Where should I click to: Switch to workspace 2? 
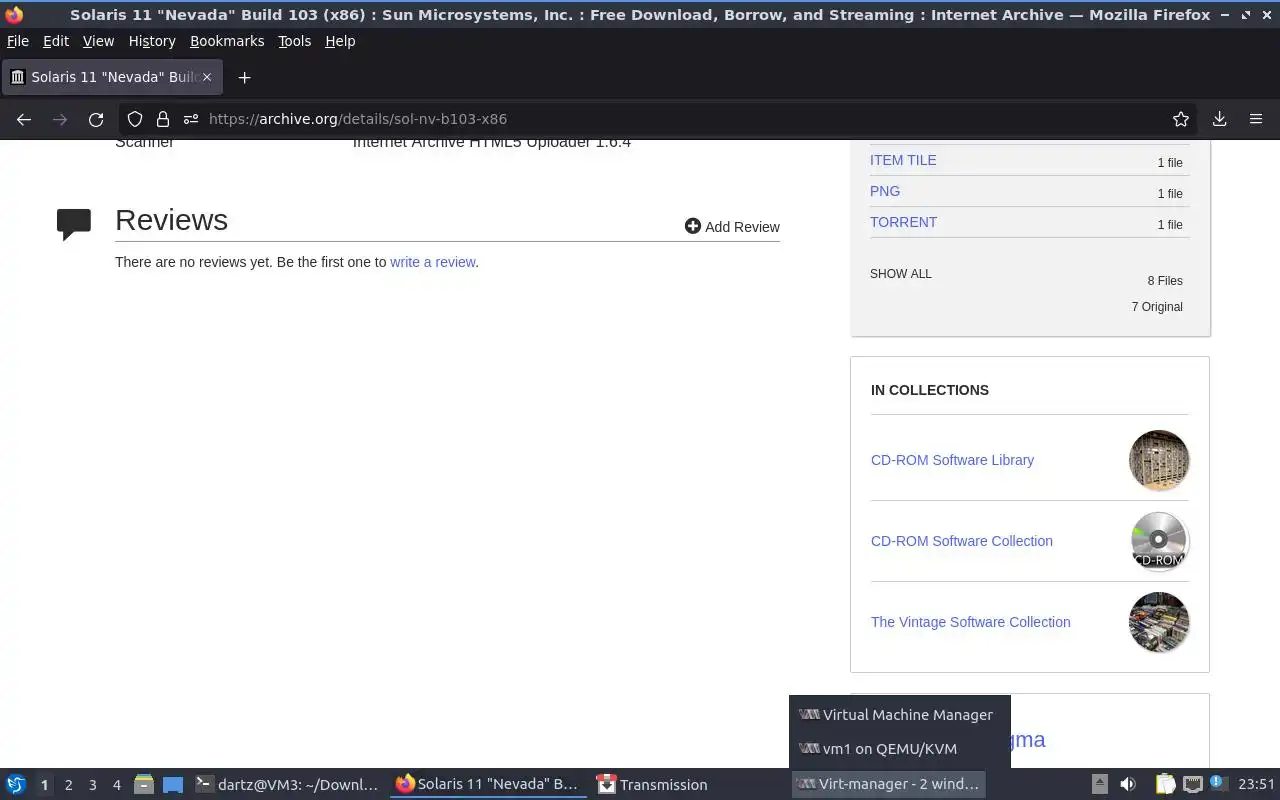(x=68, y=785)
